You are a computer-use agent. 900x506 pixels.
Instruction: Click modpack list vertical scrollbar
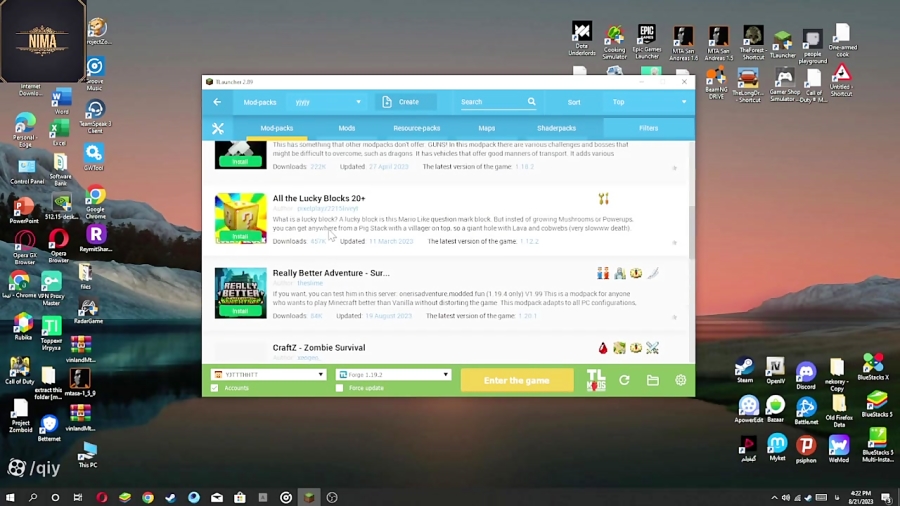click(x=691, y=232)
